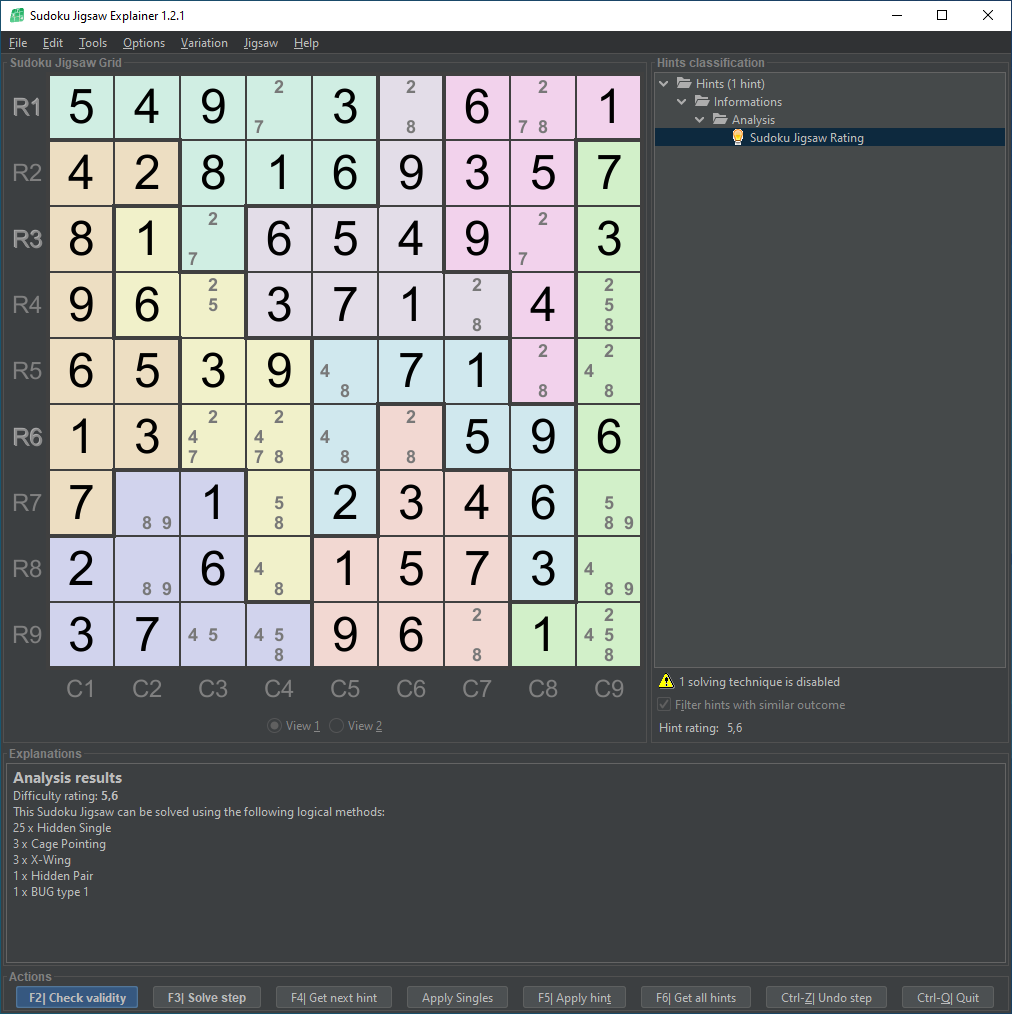1012x1014 pixels.
Task: Select grid cell R8C4 with candidates 4,8
Action: pyautogui.click(x=279, y=568)
